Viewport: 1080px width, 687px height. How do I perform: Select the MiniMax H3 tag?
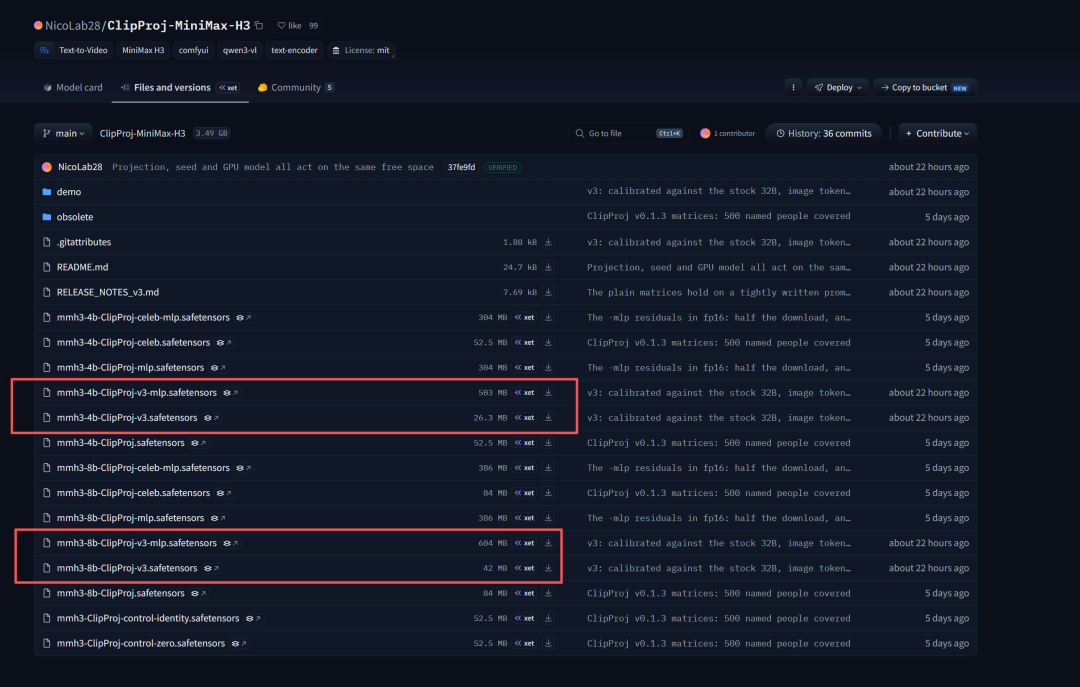click(x=143, y=50)
